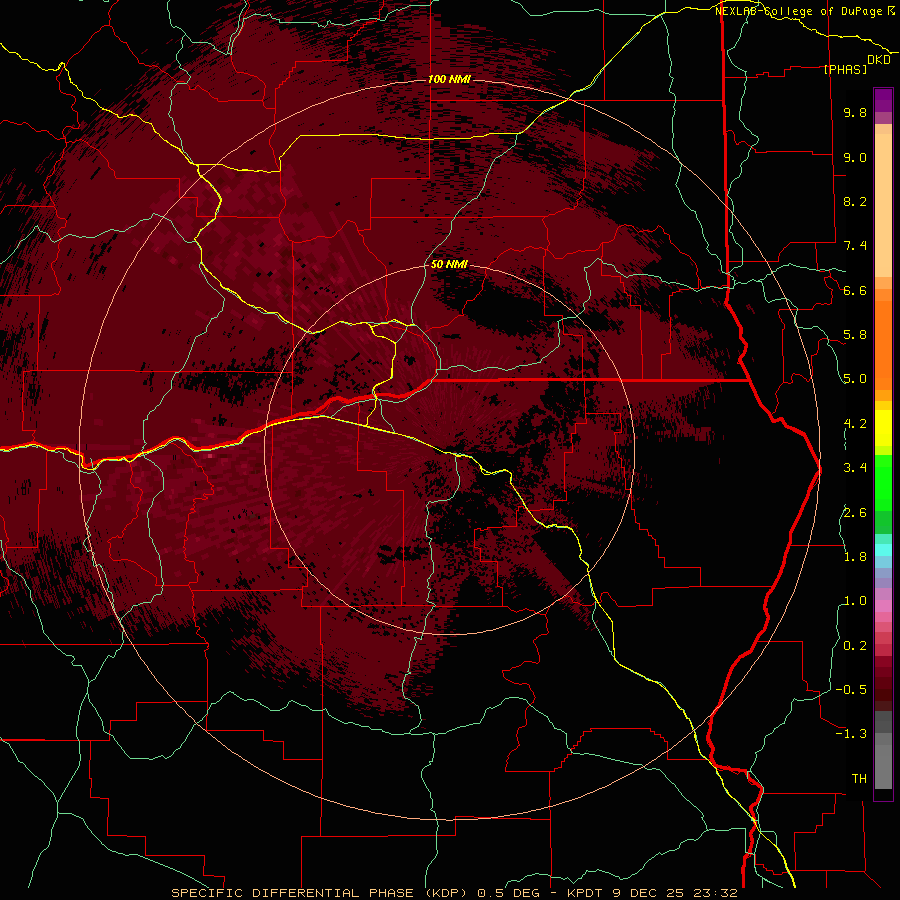Click the 4.2 legend value
900x900 pixels.
(x=855, y=424)
